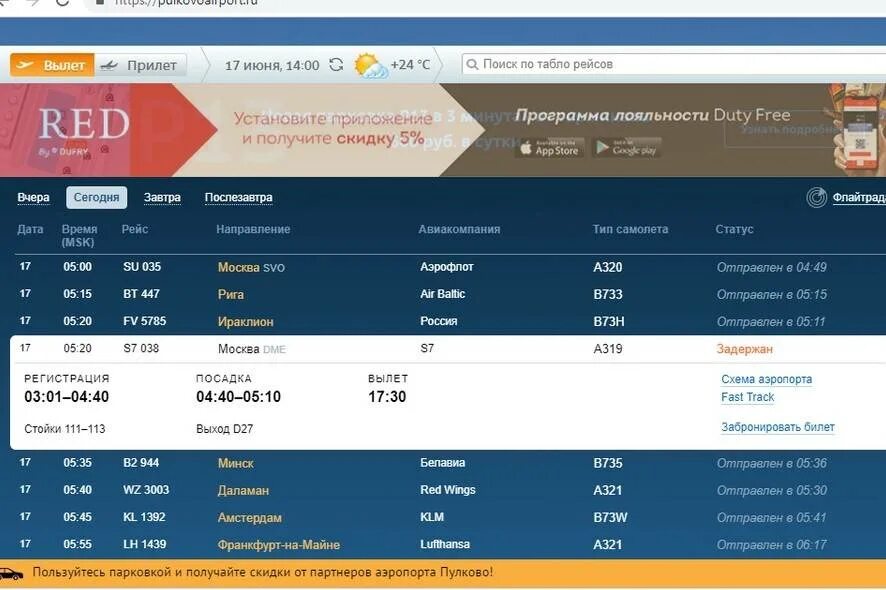Image resolution: width=886 pixels, height=590 pixels.
Task: Click the sun and cloud weather icon
Action: (x=370, y=66)
